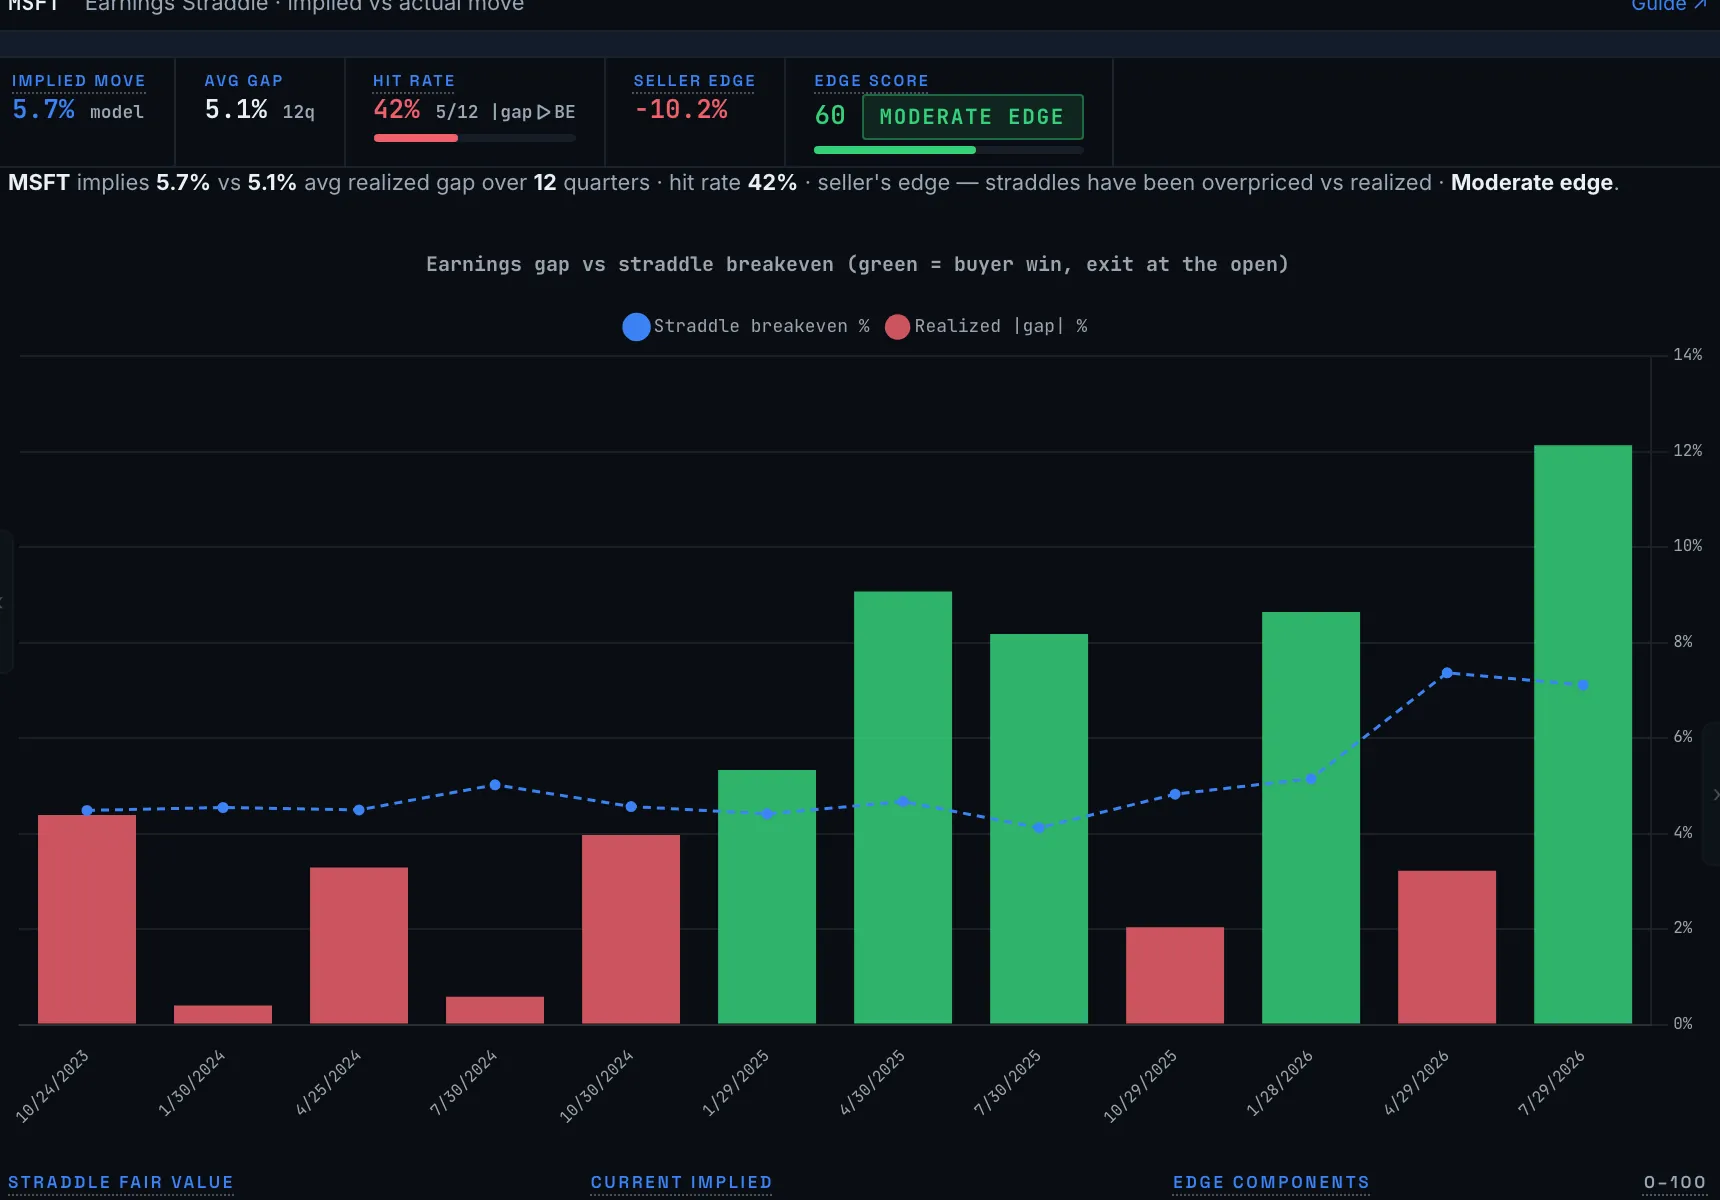
Task: Click the 0–100 range label
Action: pos(1675,1182)
